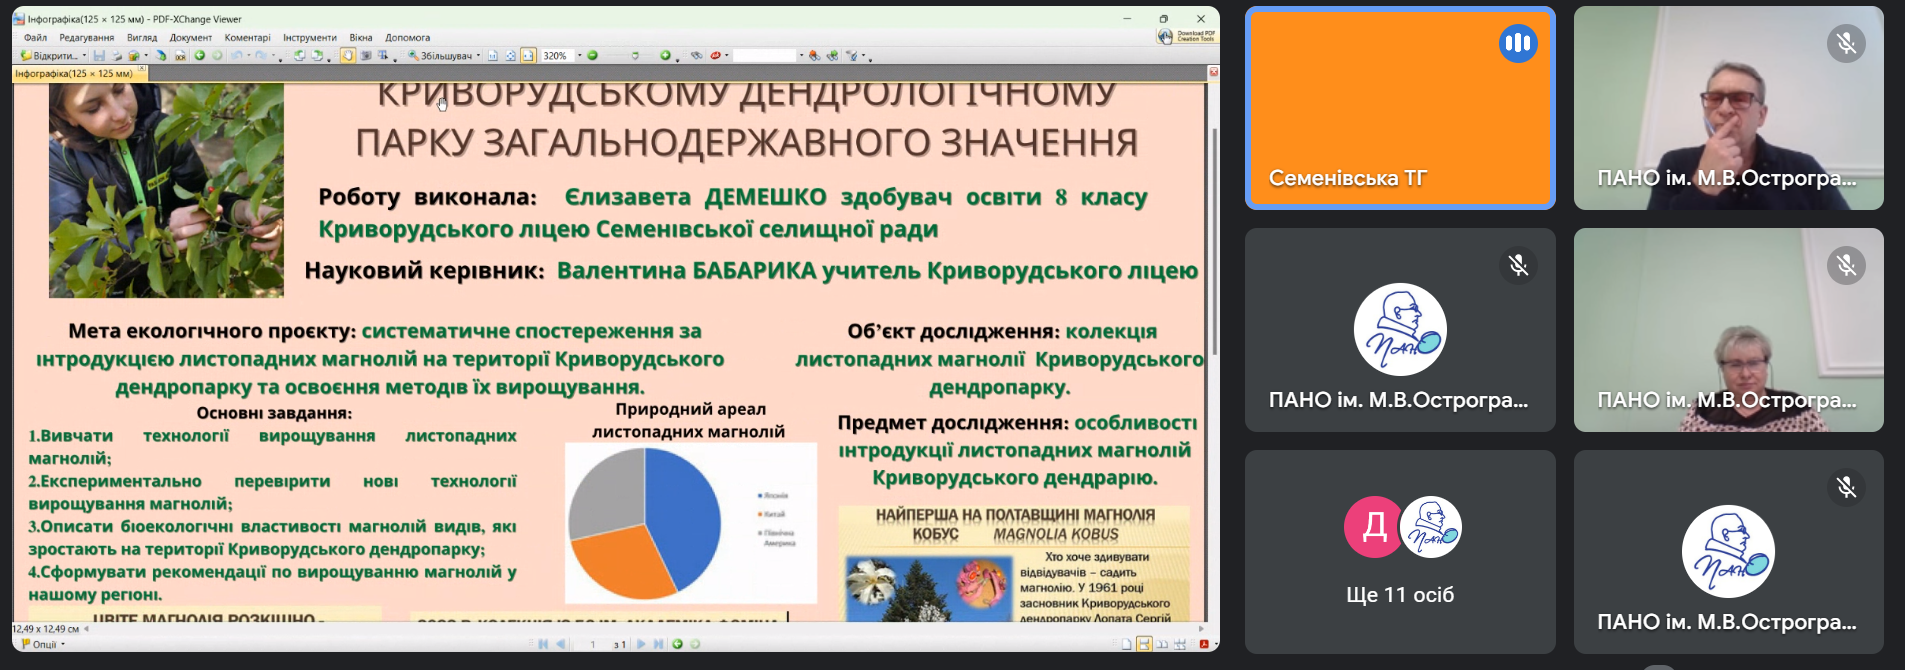The image size is (1905, 670).
Task: Open the Інструменти menu
Action: (310, 38)
